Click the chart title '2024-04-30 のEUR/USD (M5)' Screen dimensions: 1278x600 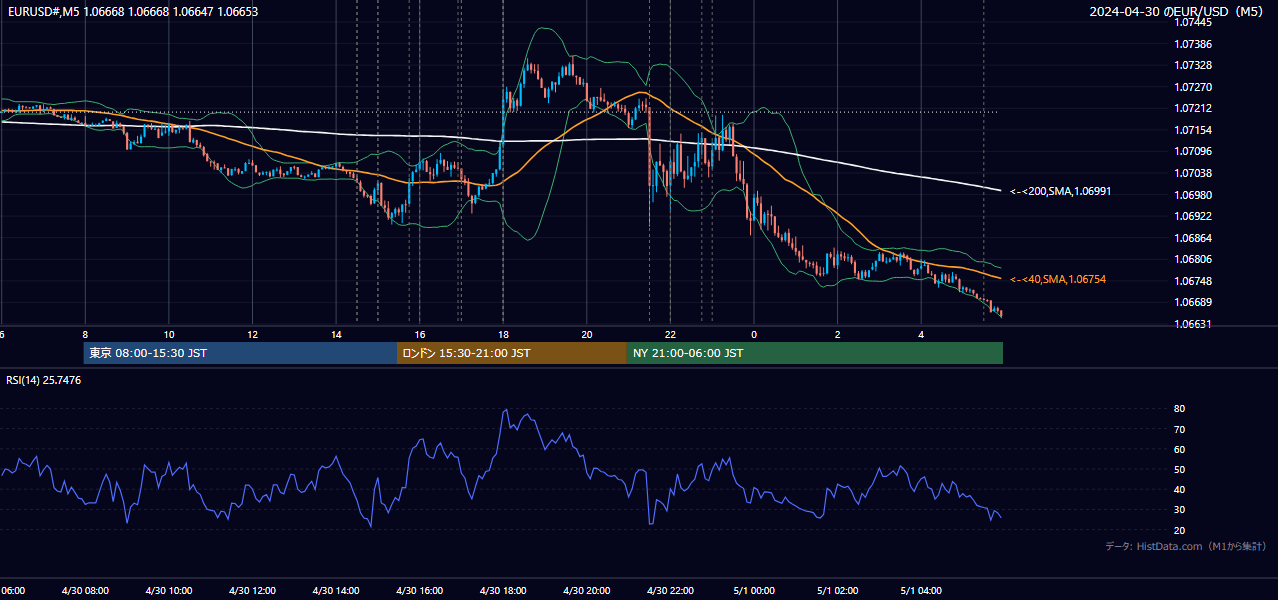pyautogui.click(x=1177, y=12)
